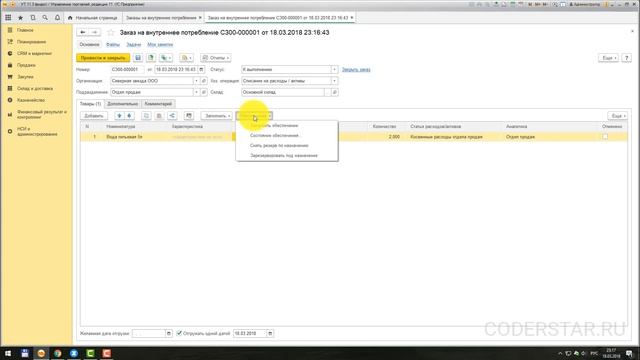640x360 pixels.
Task: Switch to the Комментарий tab
Action: pyautogui.click(x=158, y=104)
